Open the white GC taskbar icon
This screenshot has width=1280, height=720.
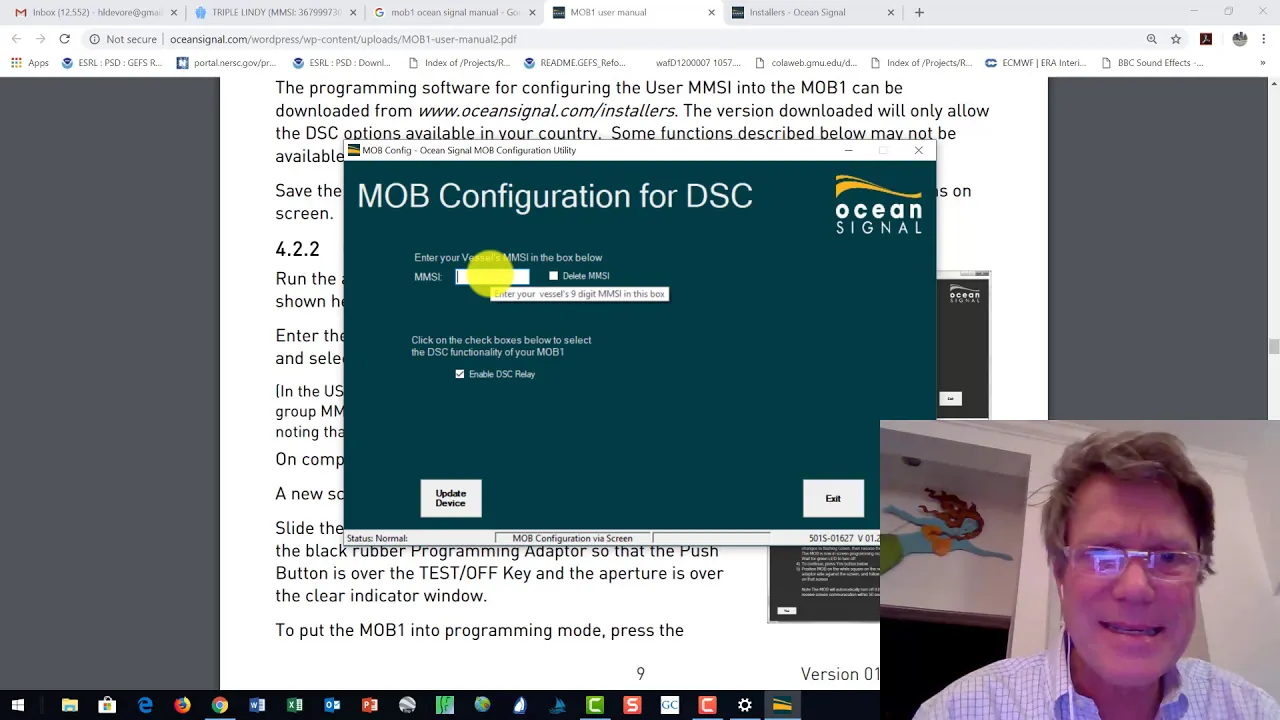[669, 705]
